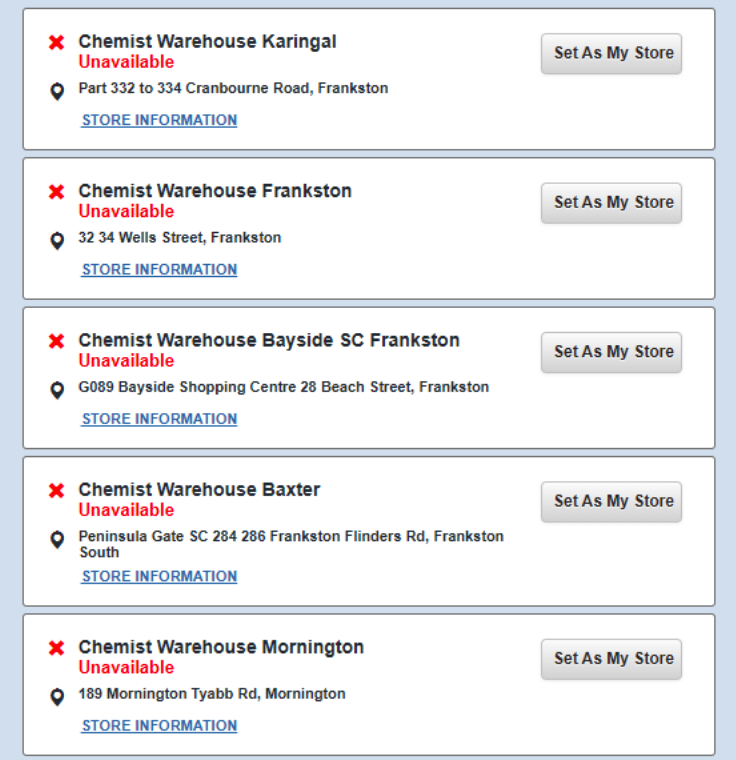Set Chemist Warehouse Mornington as my store
The image size is (736, 760).
tap(611, 658)
